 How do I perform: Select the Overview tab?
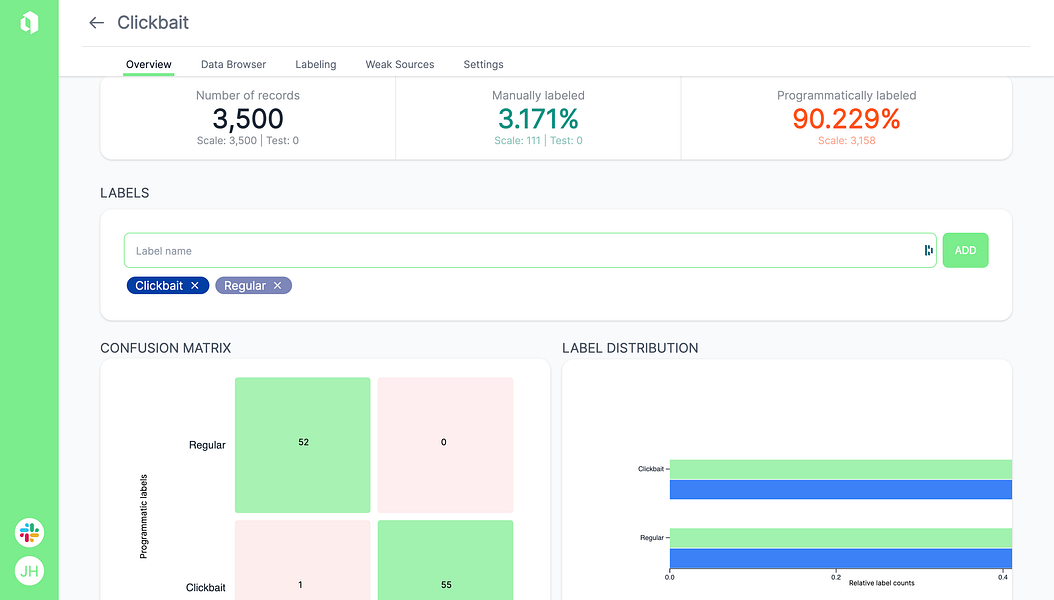click(148, 64)
